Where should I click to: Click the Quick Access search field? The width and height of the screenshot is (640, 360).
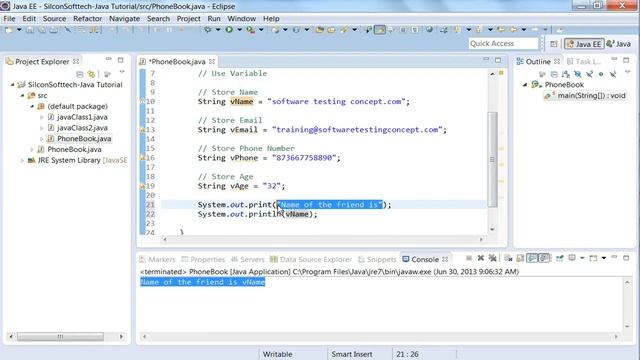503,44
